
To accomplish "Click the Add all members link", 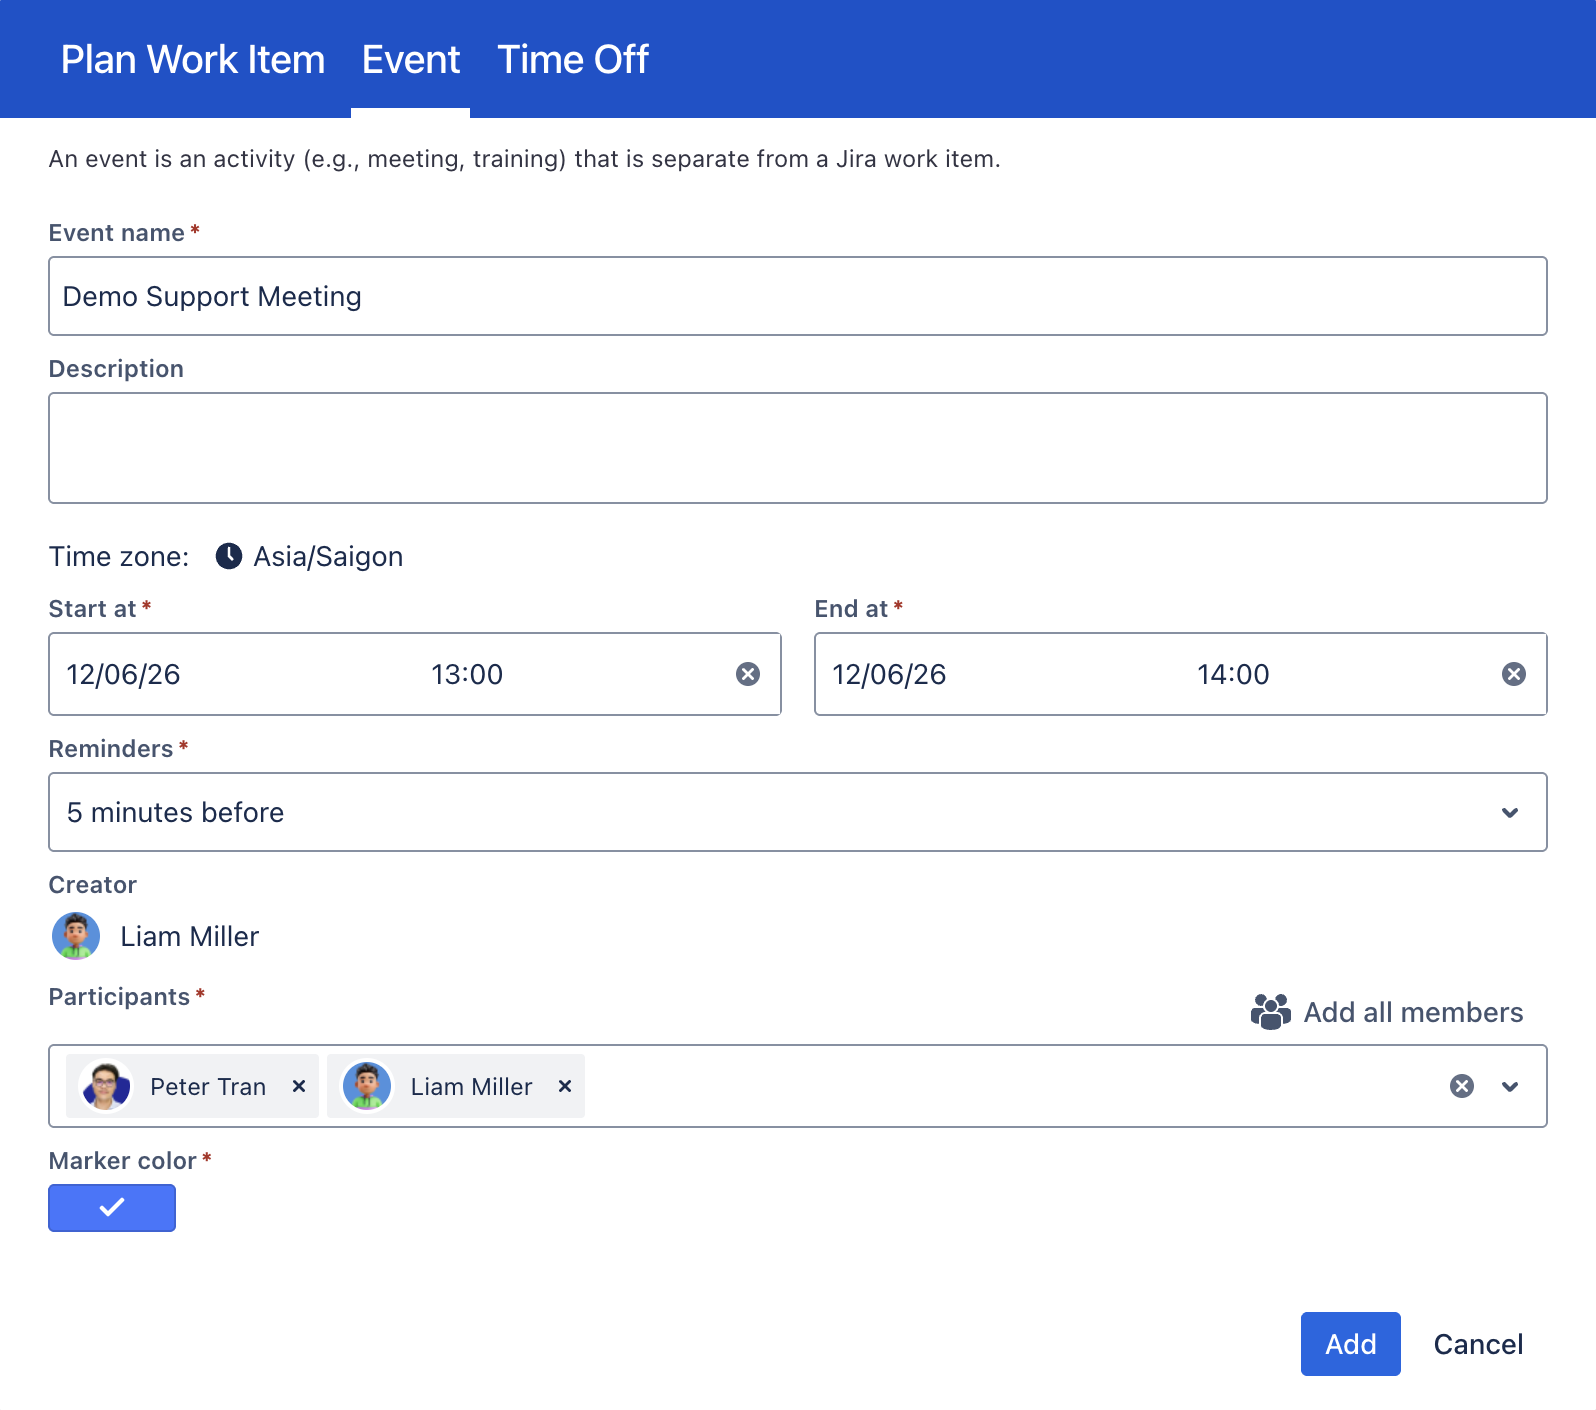I will 1413,1013.
